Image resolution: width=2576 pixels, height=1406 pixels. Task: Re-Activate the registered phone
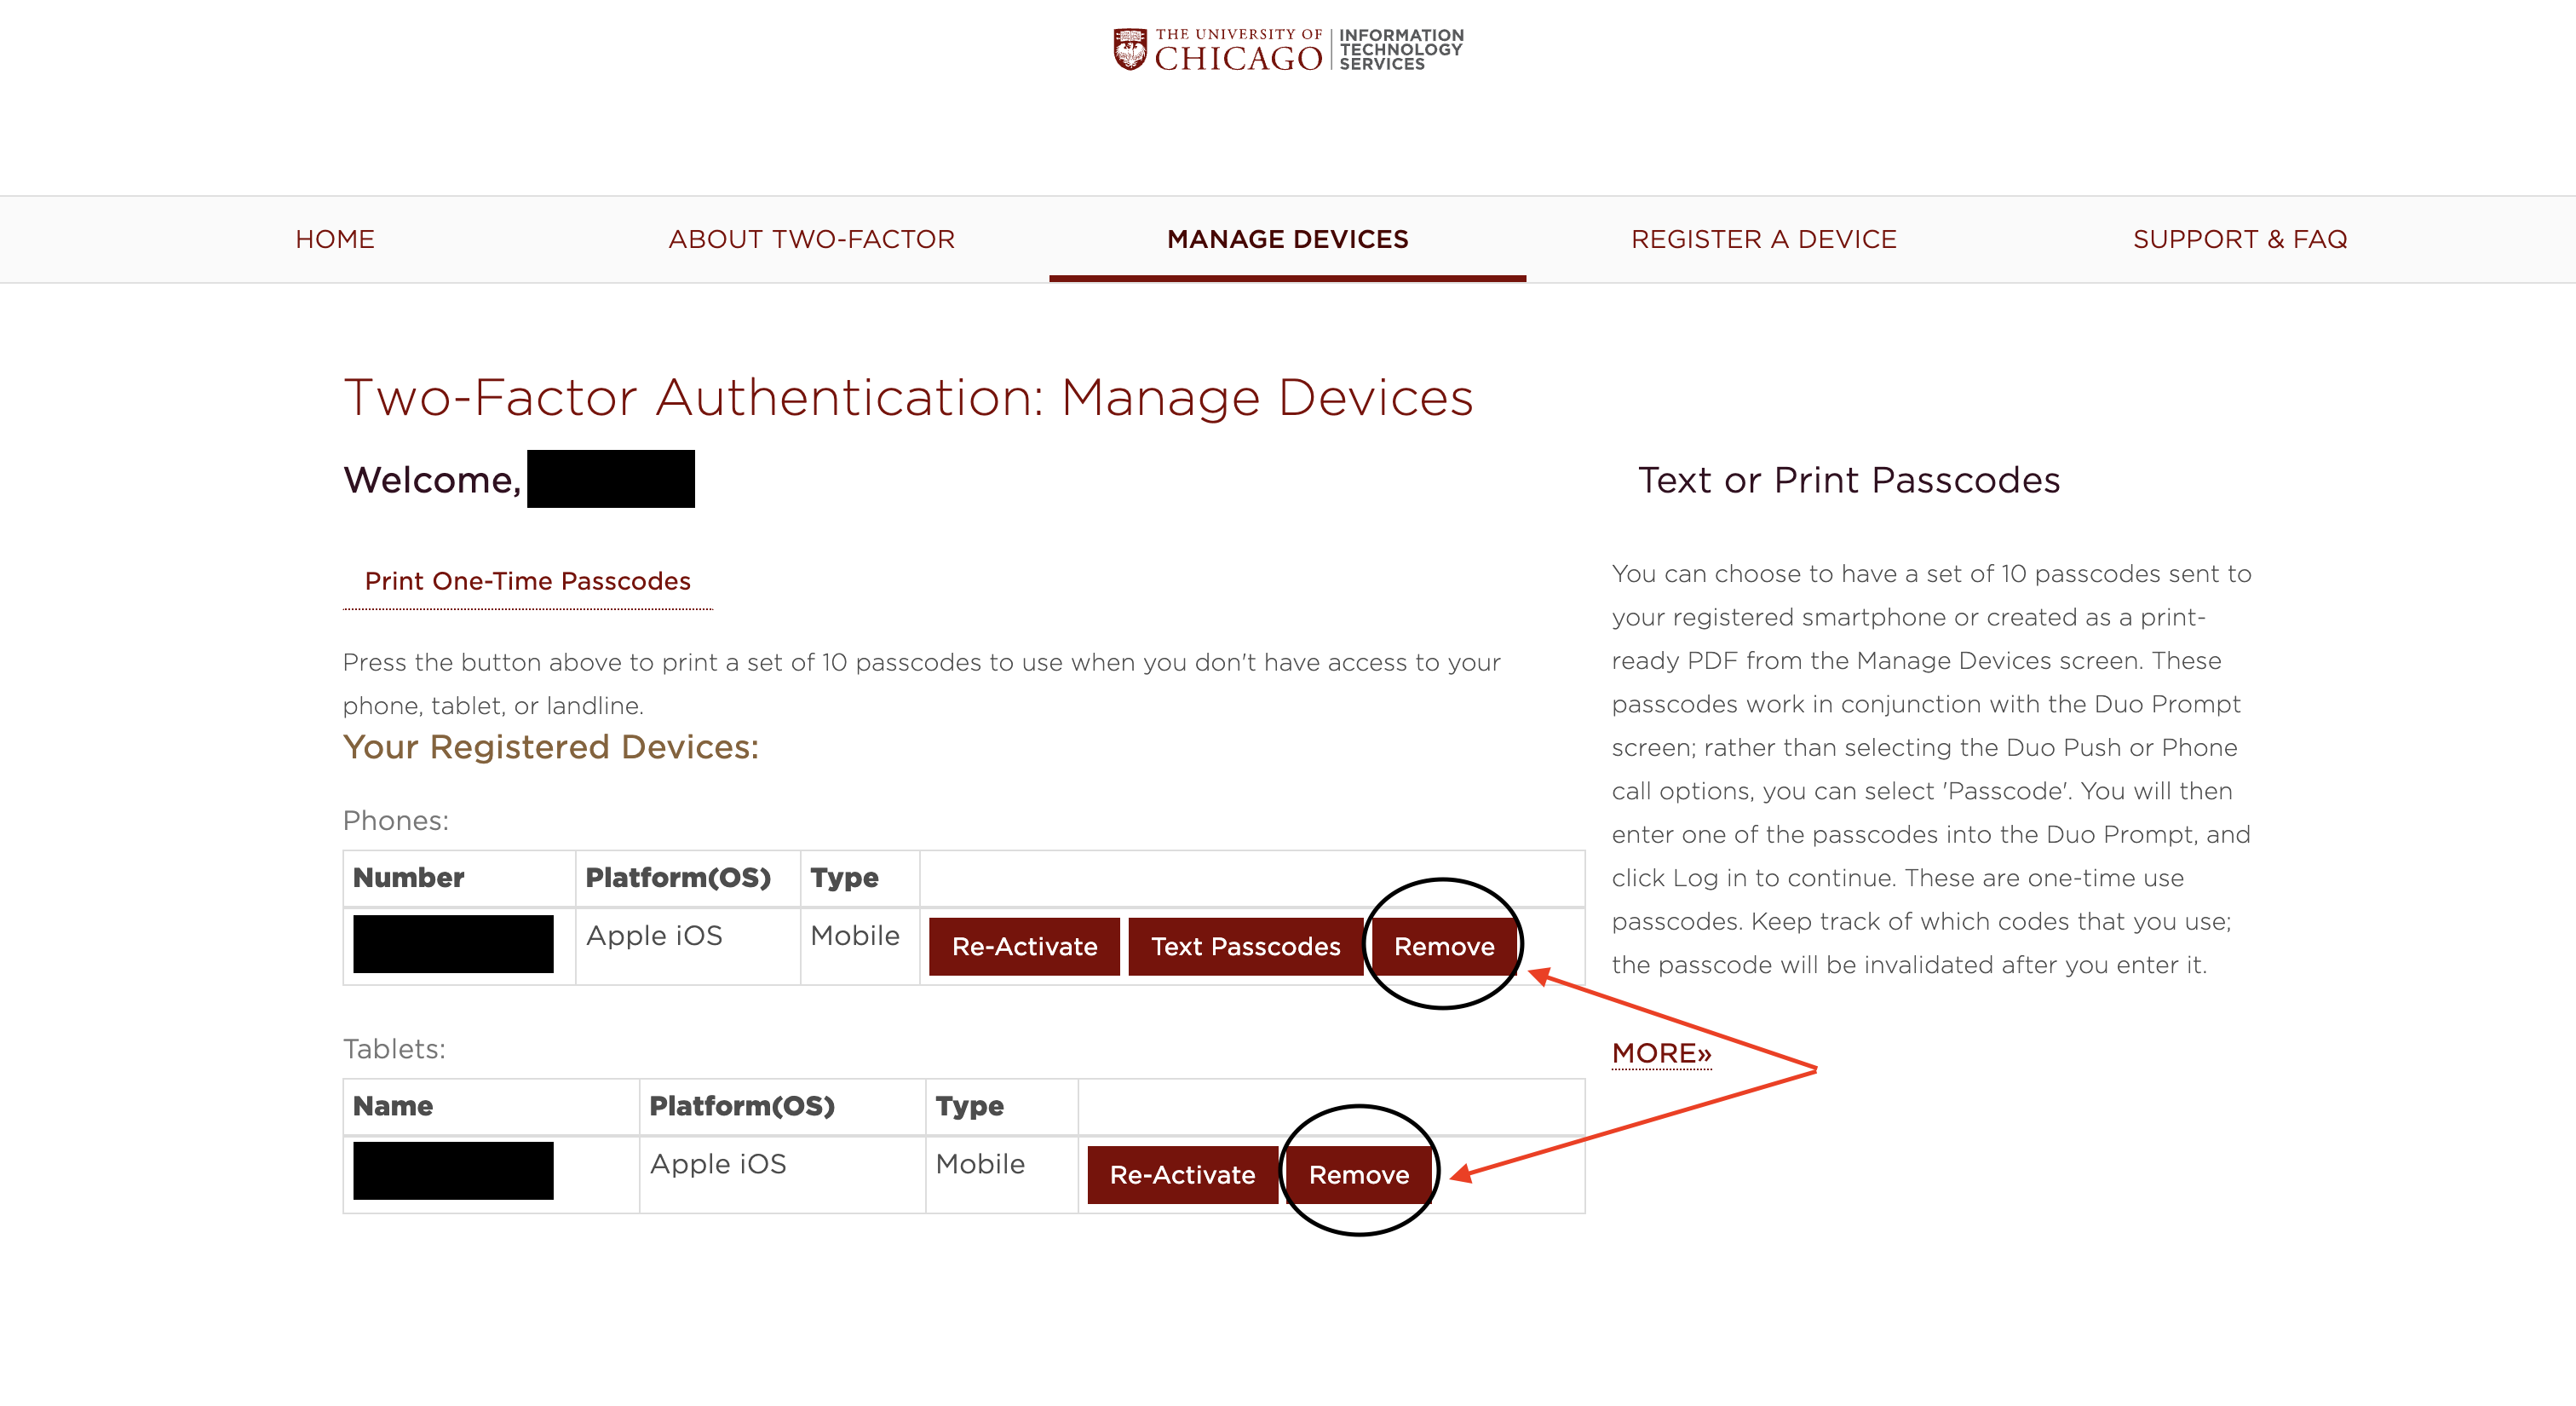1023,946
